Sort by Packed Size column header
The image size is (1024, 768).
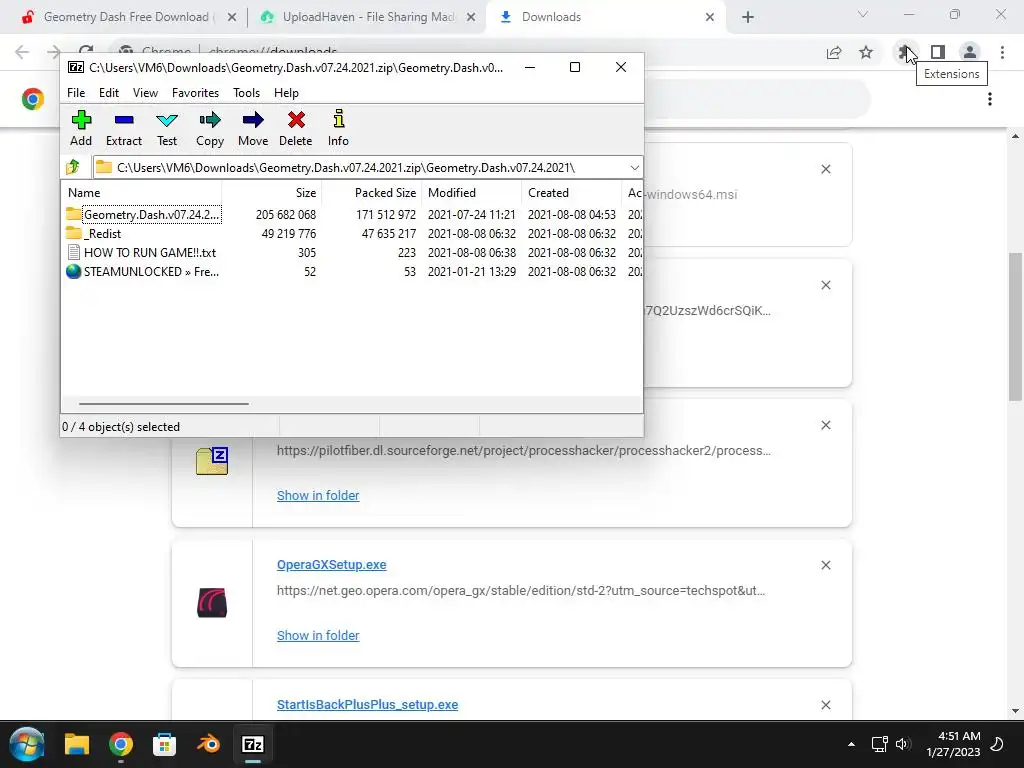click(372, 193)
